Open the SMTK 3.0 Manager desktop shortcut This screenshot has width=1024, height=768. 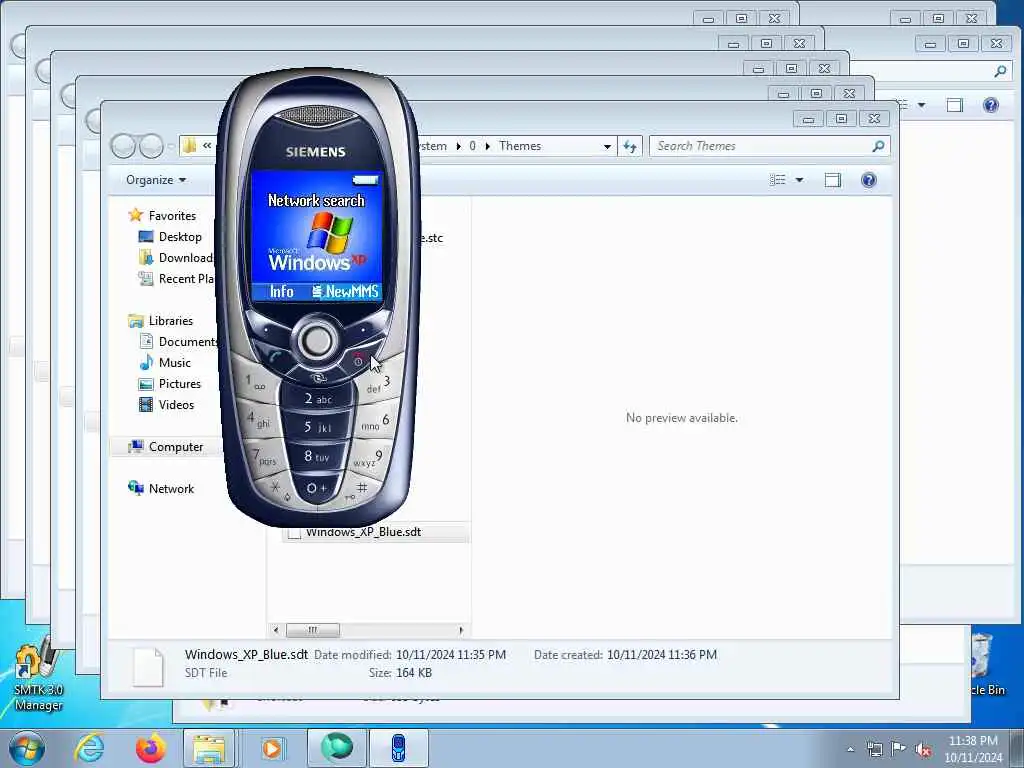[x=38, y=675]
